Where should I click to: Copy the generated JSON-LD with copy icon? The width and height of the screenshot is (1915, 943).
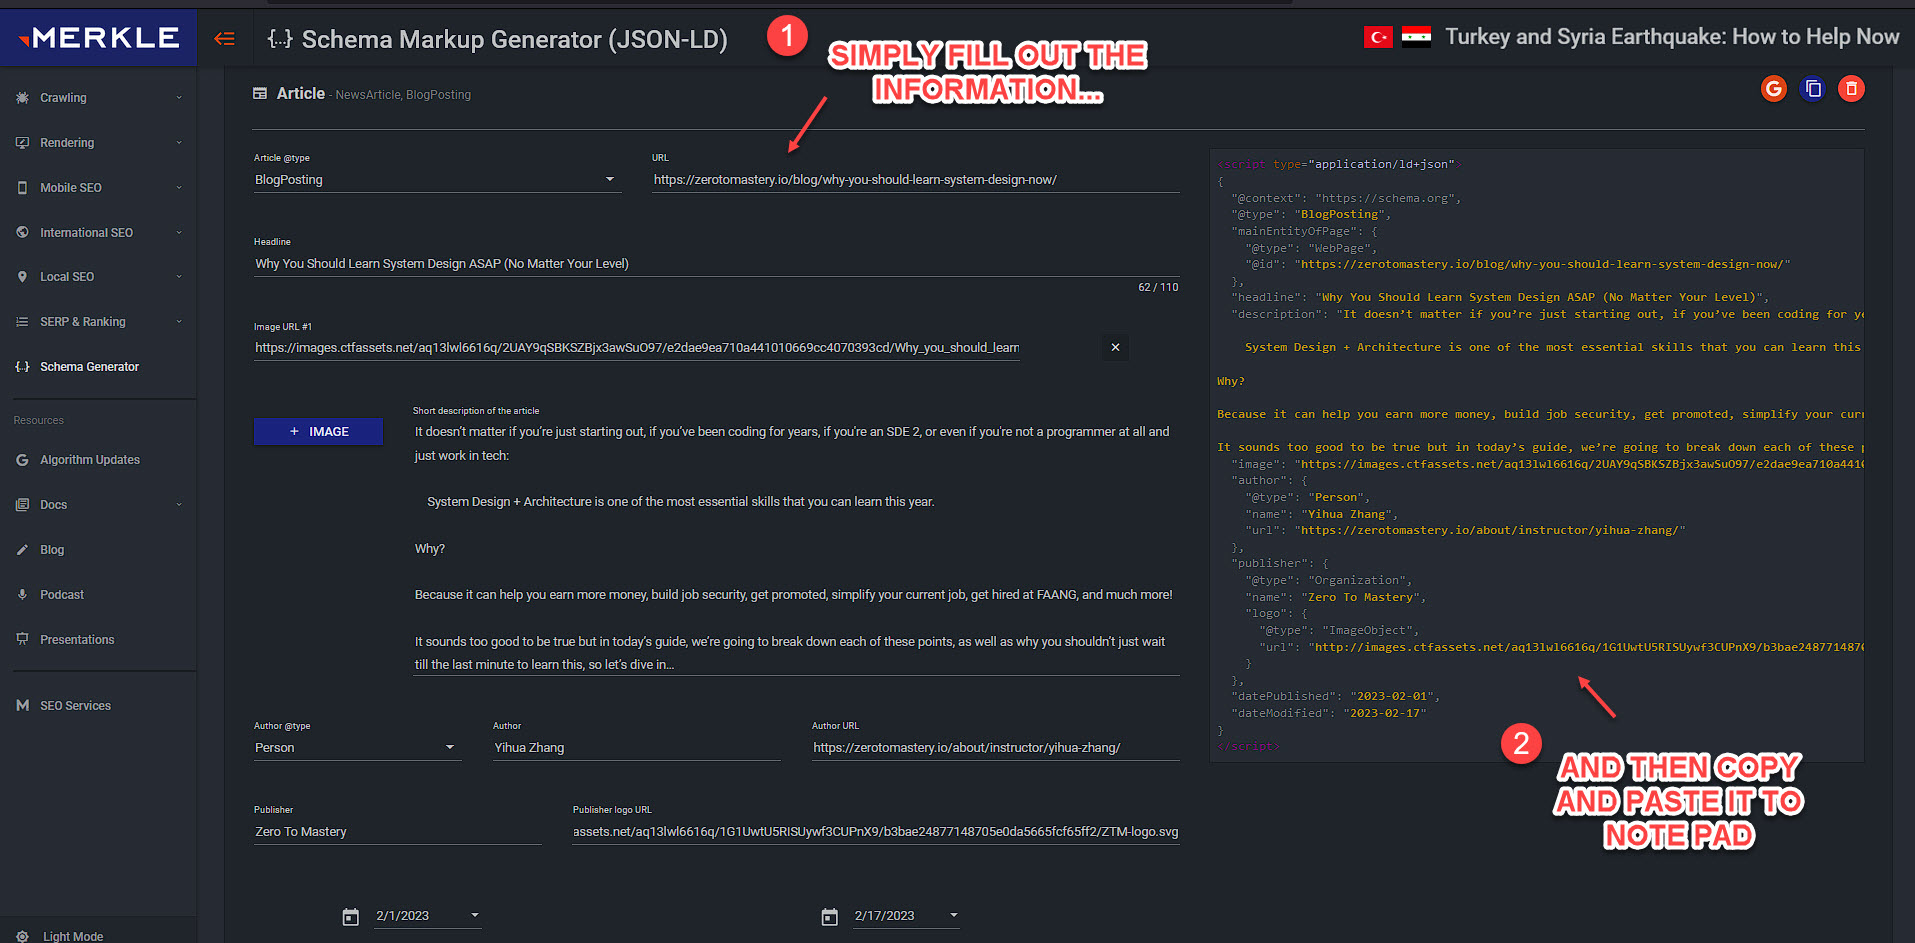point(1813,89)
